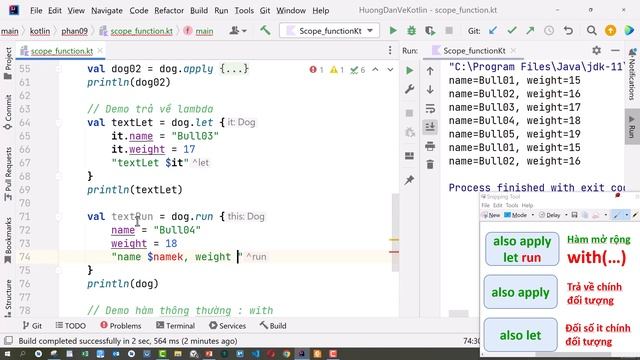The height and width of the screenshot is (360, 640).
Task: Click Git push arrow icon
Action: (530, 31)
